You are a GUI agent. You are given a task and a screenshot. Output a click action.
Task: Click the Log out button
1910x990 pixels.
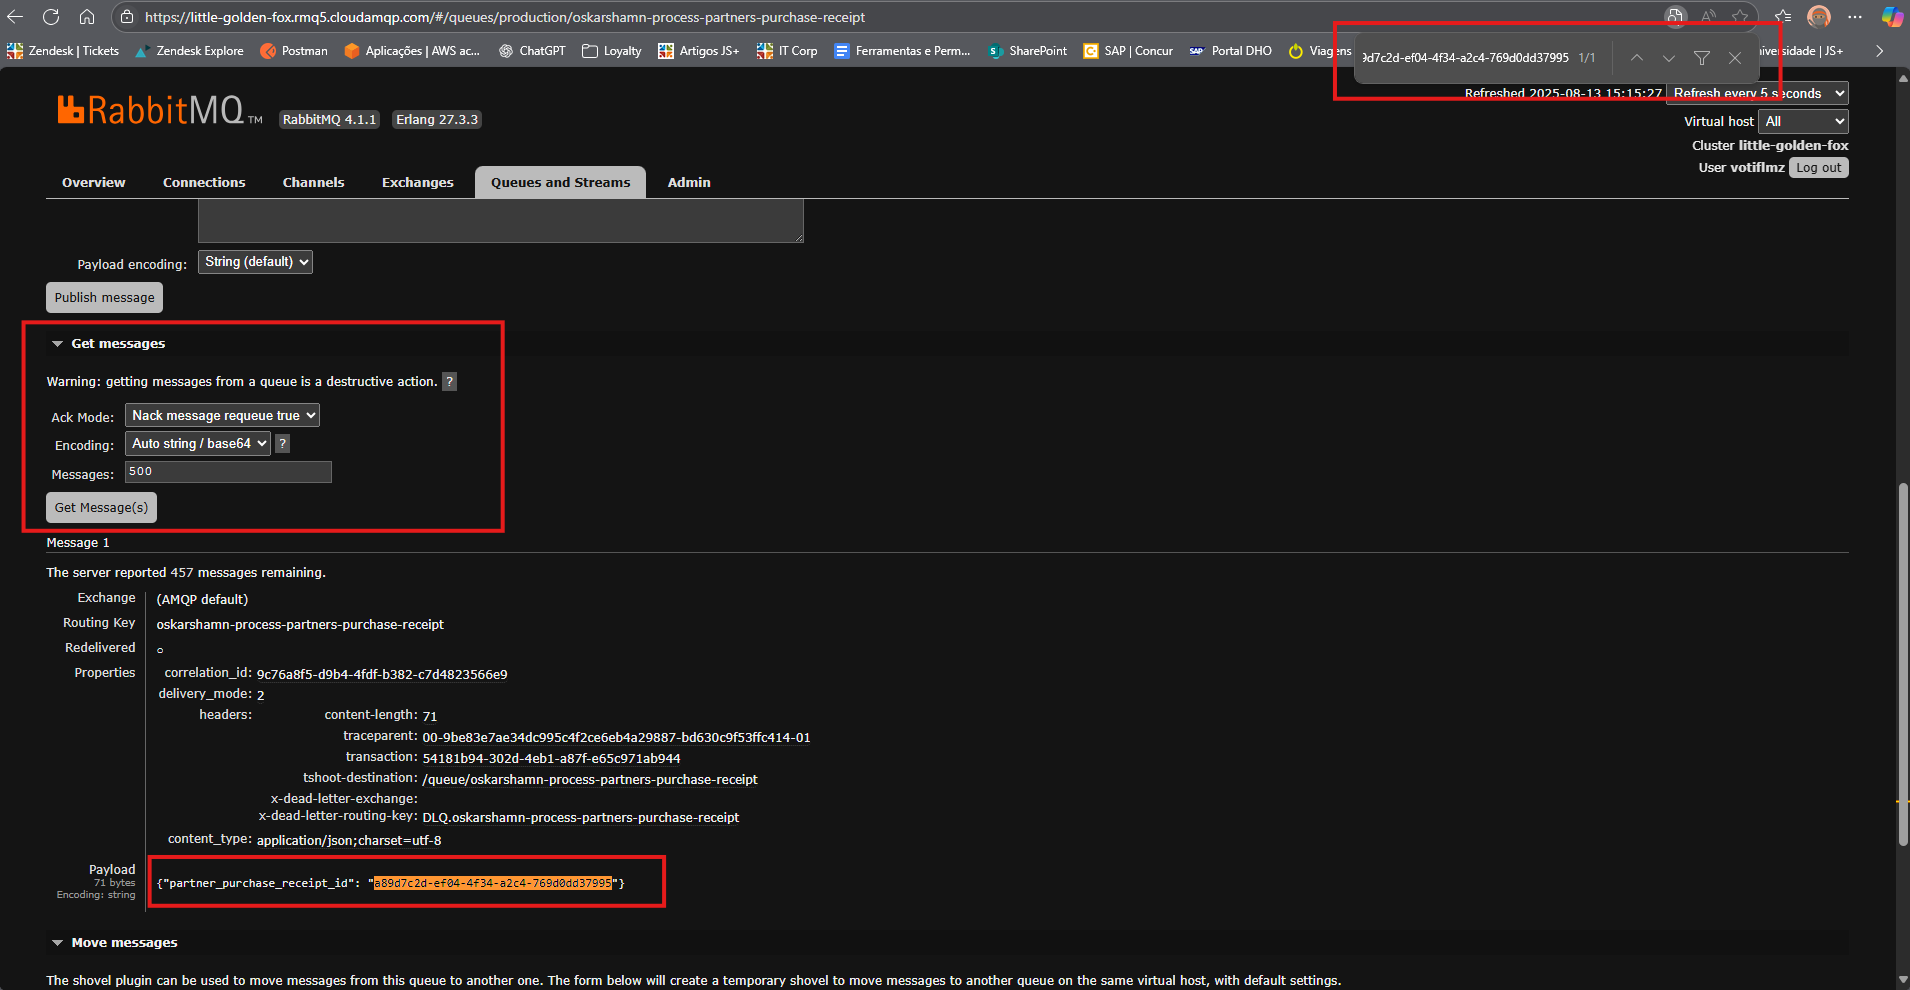[1817, 167]
